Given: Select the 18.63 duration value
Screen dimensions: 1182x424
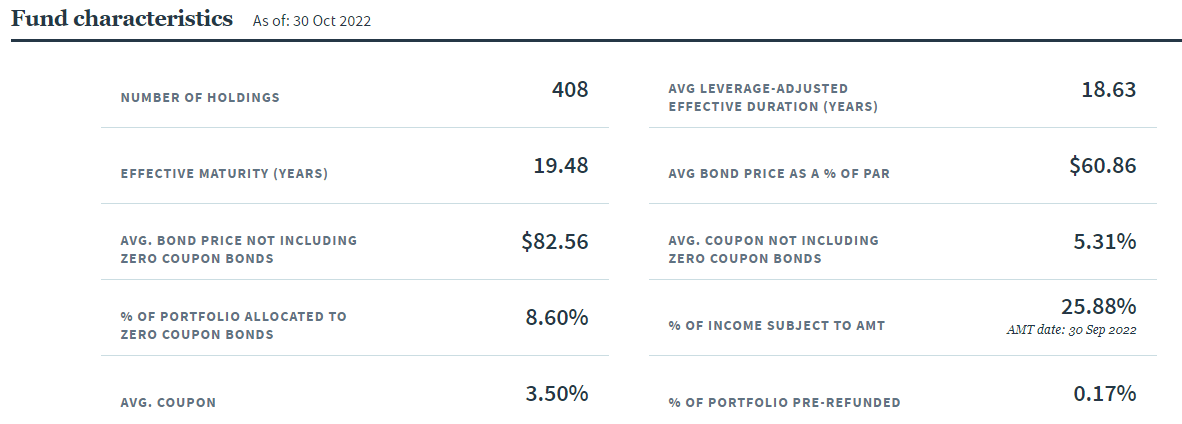Looking at the screenshot, I should click(x=1109, y=89).
